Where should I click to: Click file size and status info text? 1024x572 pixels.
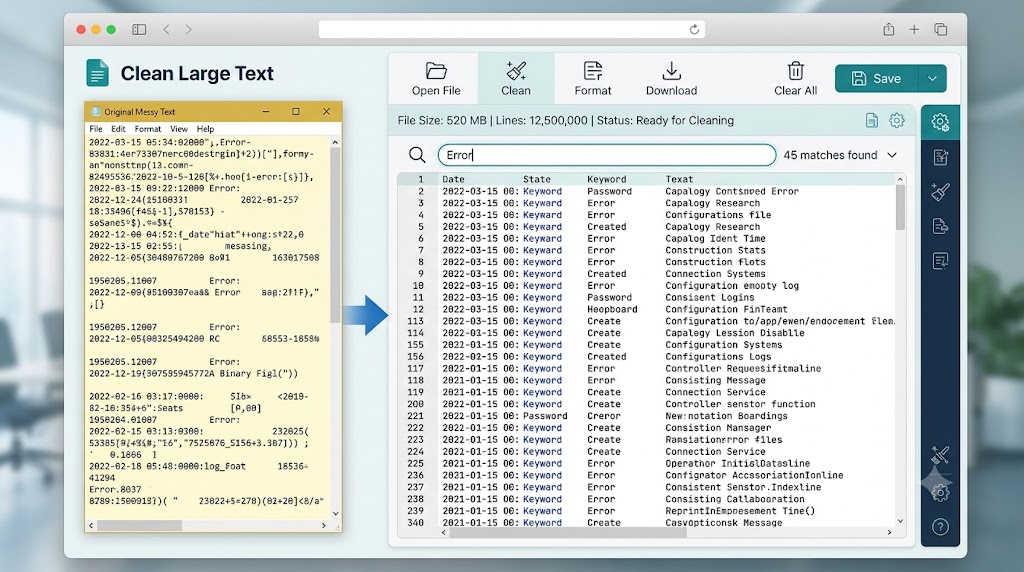(x=566, y=120)
